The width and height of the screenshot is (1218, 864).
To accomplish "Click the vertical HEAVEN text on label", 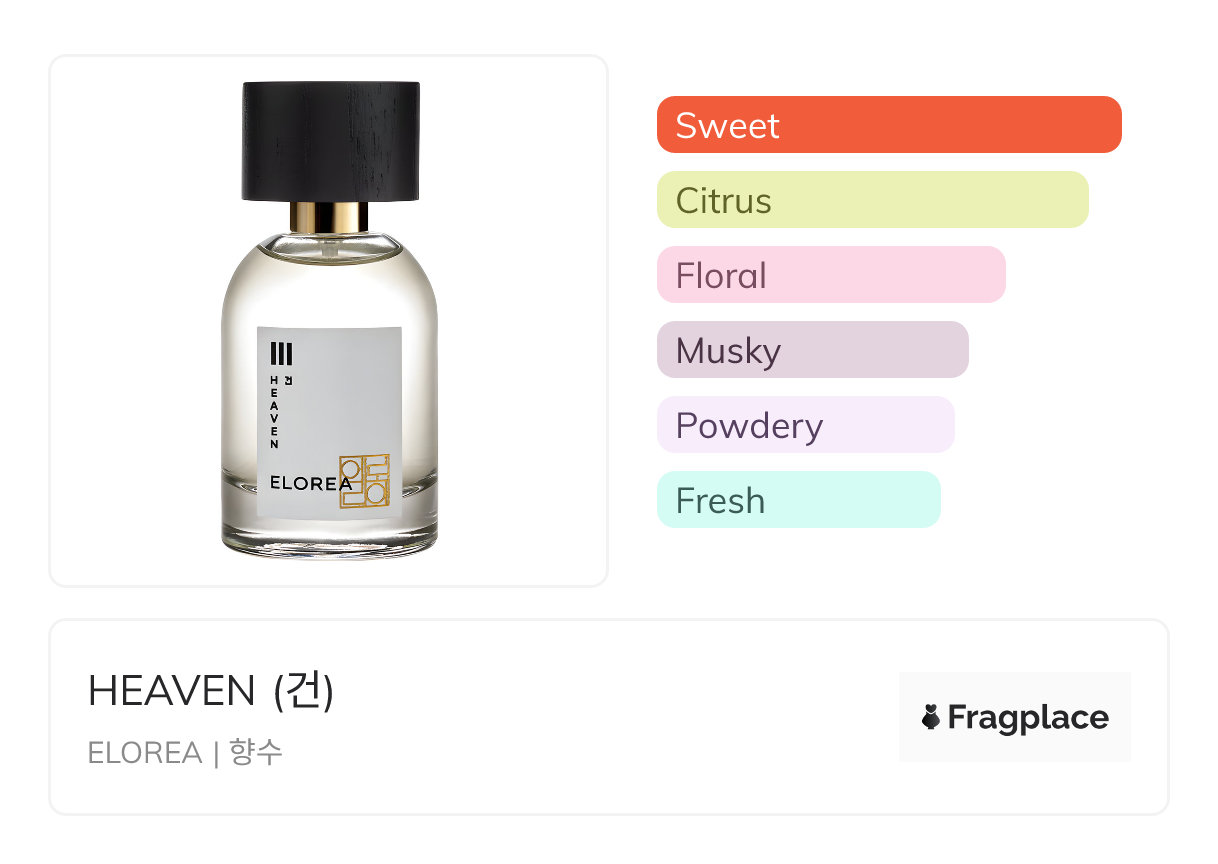I will pyautogui.click(x=274, y=412).
